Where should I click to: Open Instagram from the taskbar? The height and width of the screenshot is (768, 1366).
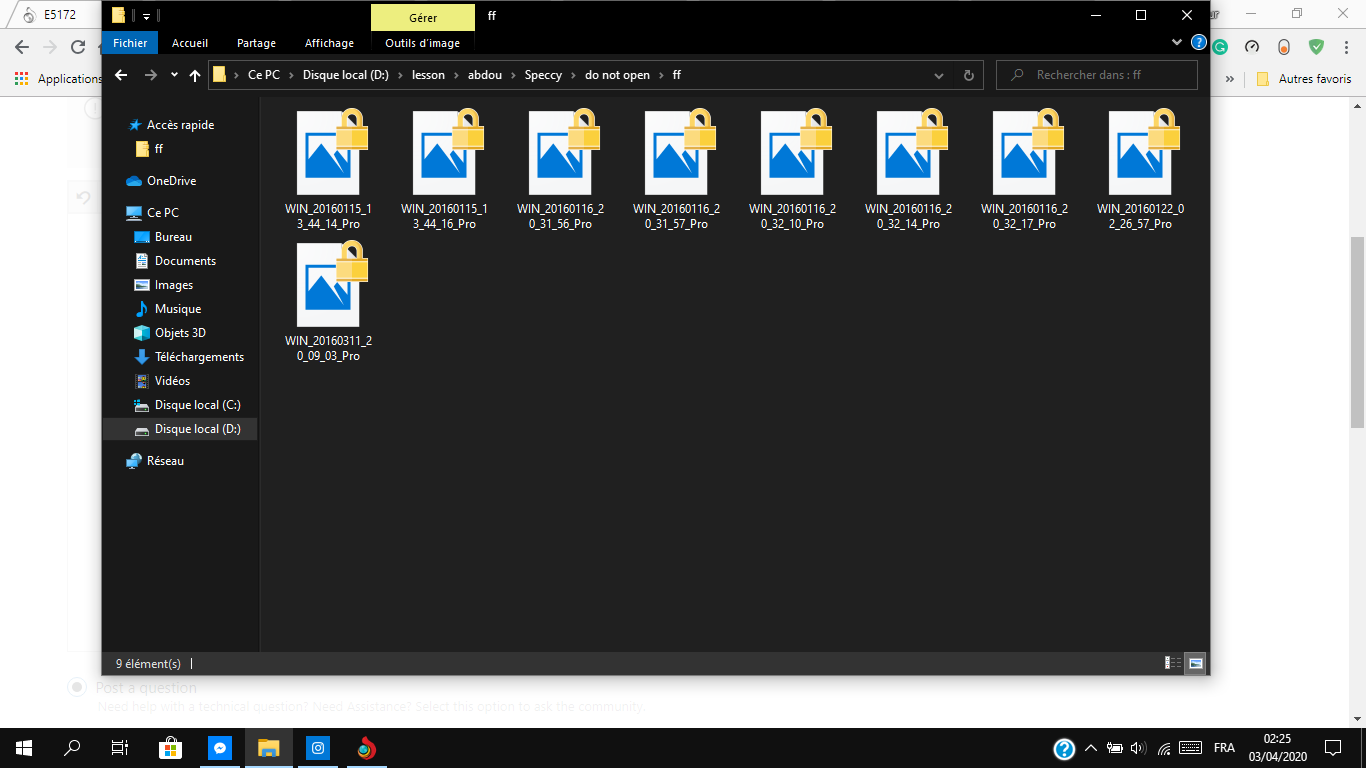tap(318, 748)
